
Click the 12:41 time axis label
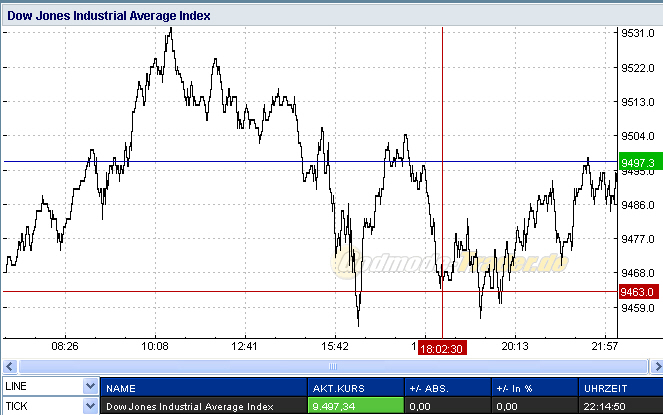[x=244, y=346]
